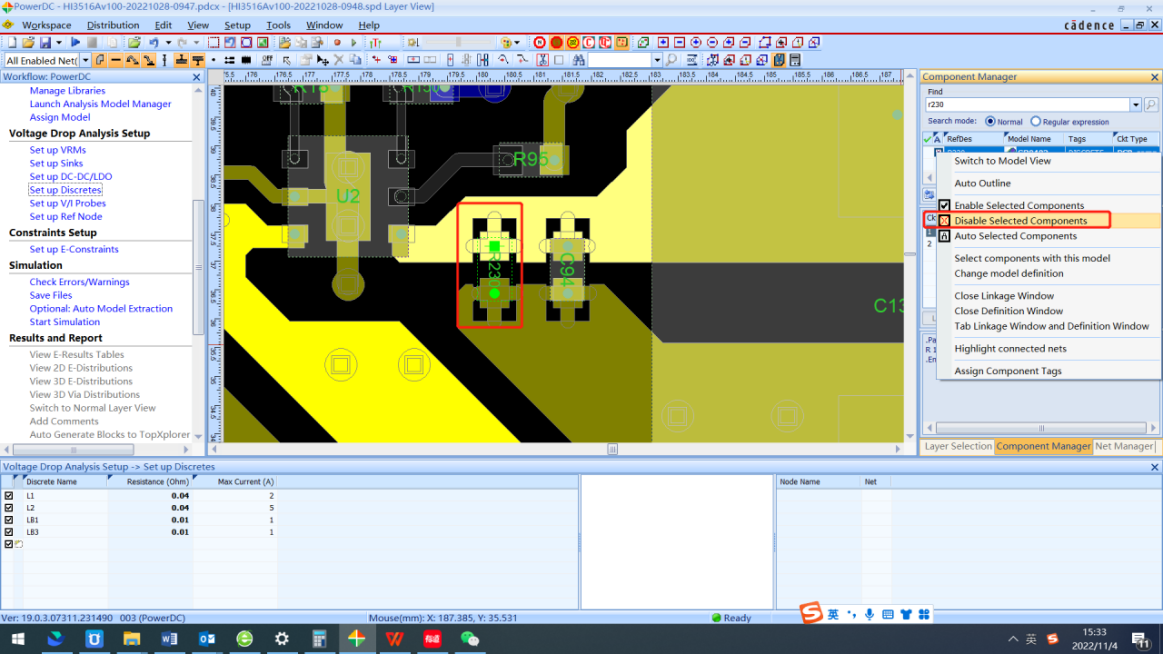Click the green play arrow icon
Viewport: 1164px width, 655px height.
point(354,42)
